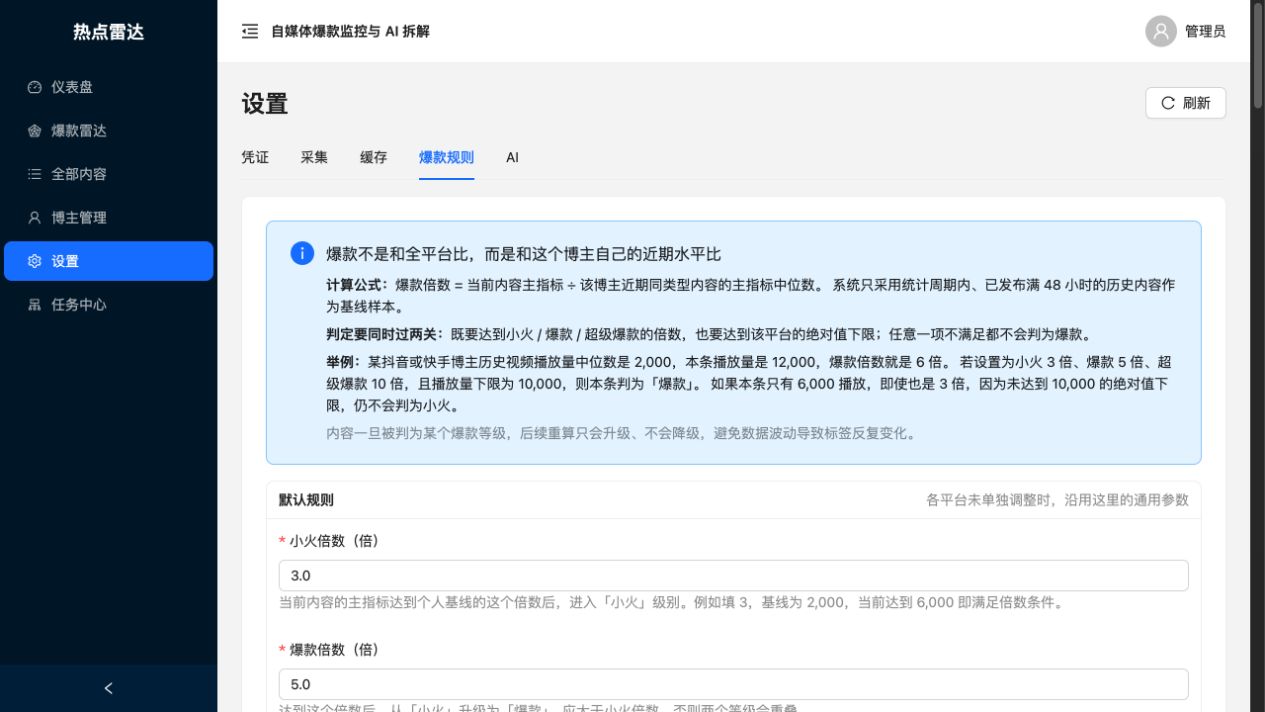The width and height of the screenshot is (1265, 712).
Task: Open 全部内容 in the sidebar
Action: [108, 174]
